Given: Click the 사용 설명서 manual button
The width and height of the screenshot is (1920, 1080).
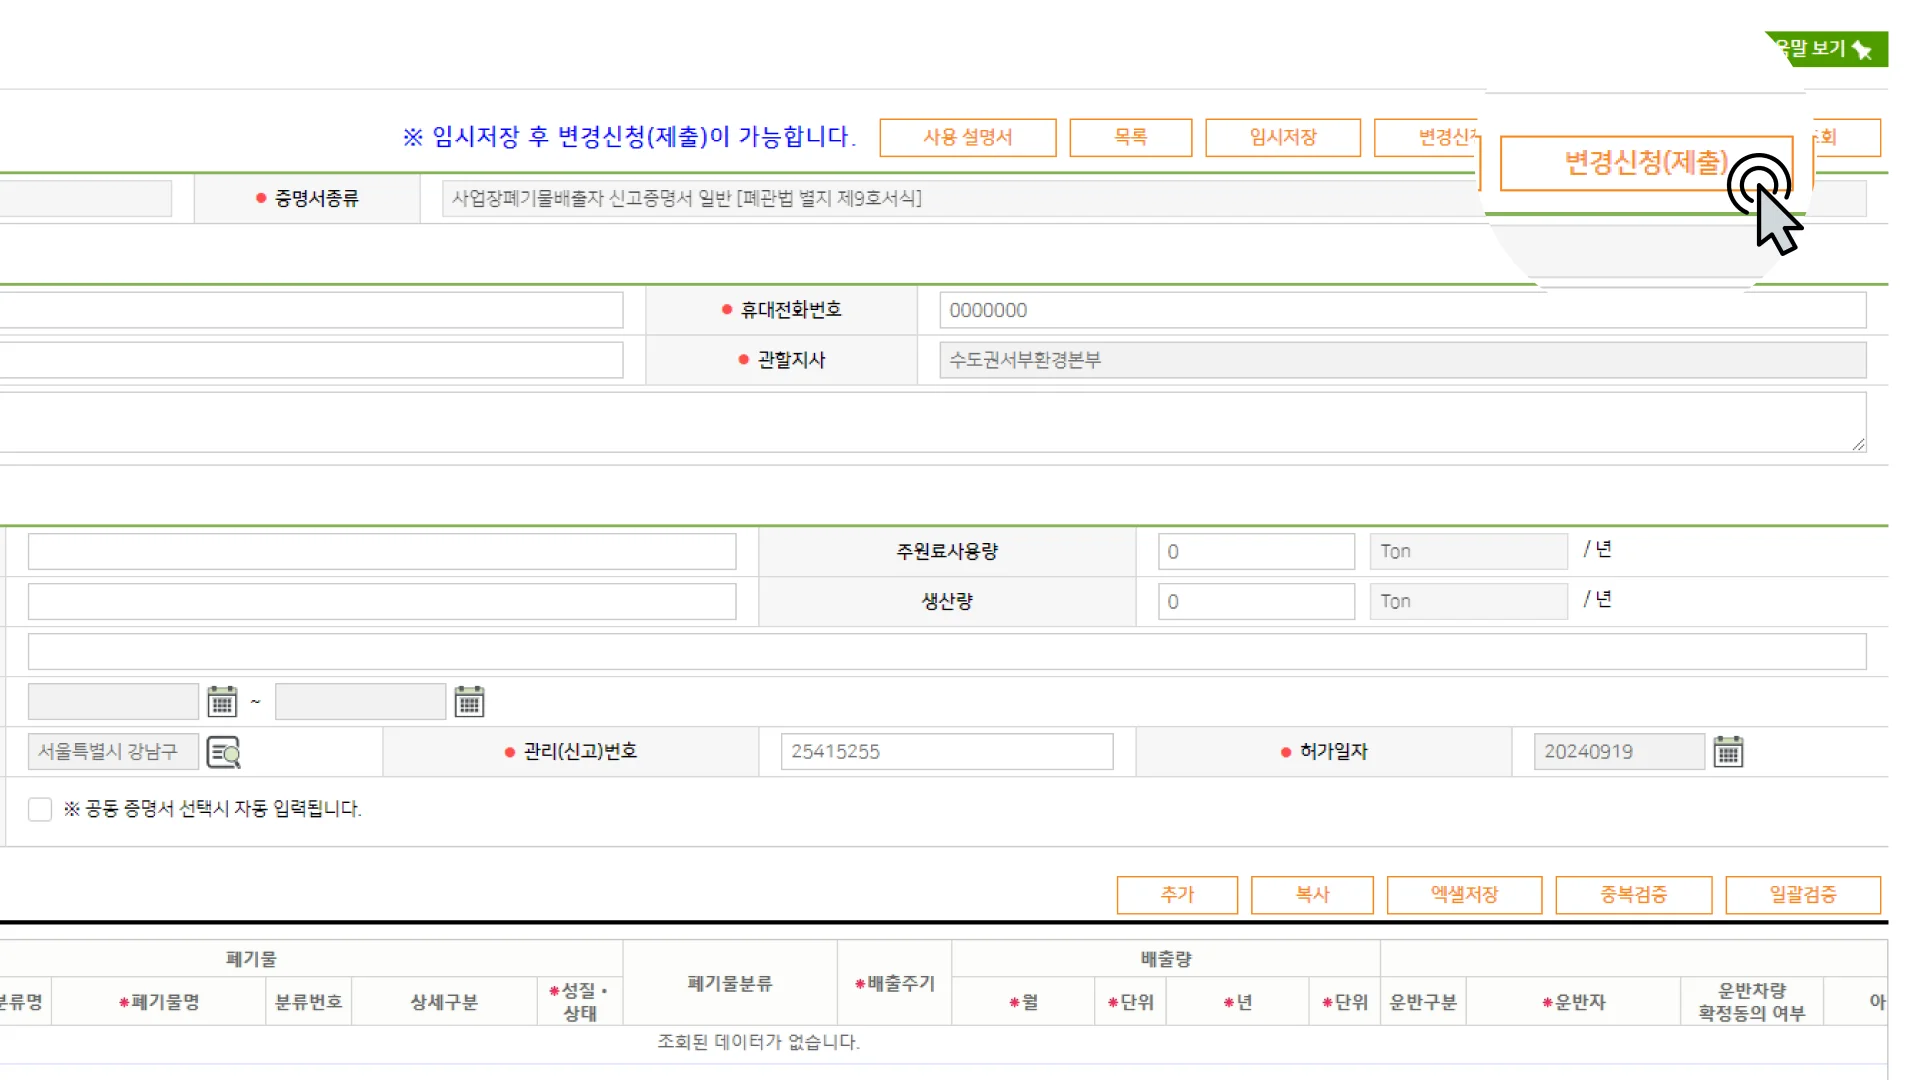Looking at the screenshot, I should click(x=966, y=137).
